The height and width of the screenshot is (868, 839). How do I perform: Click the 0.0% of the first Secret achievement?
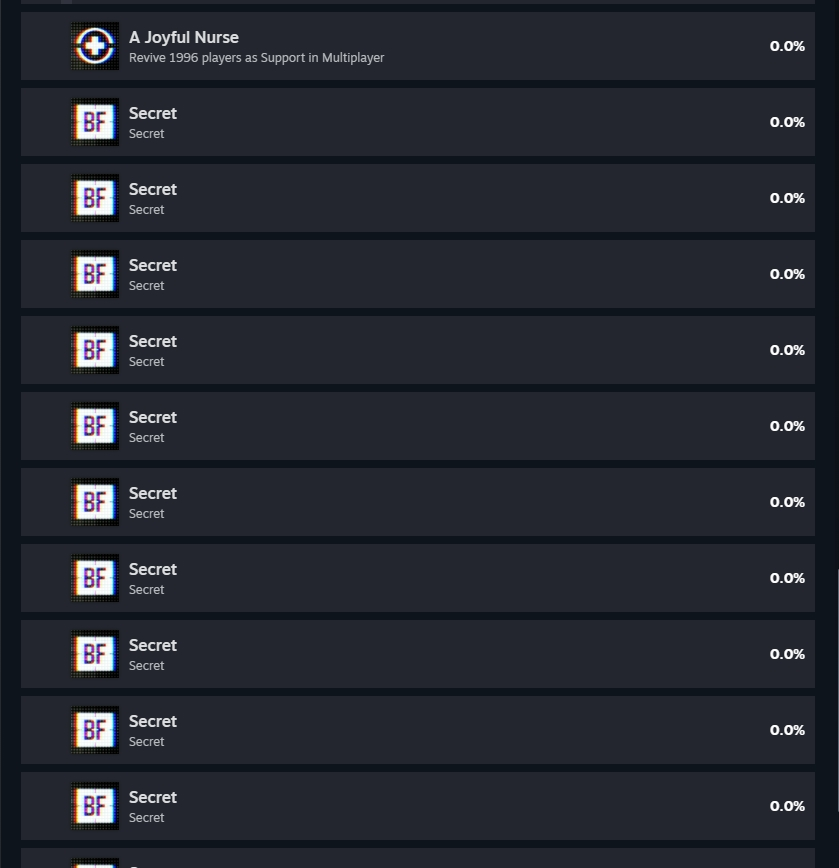787,122
